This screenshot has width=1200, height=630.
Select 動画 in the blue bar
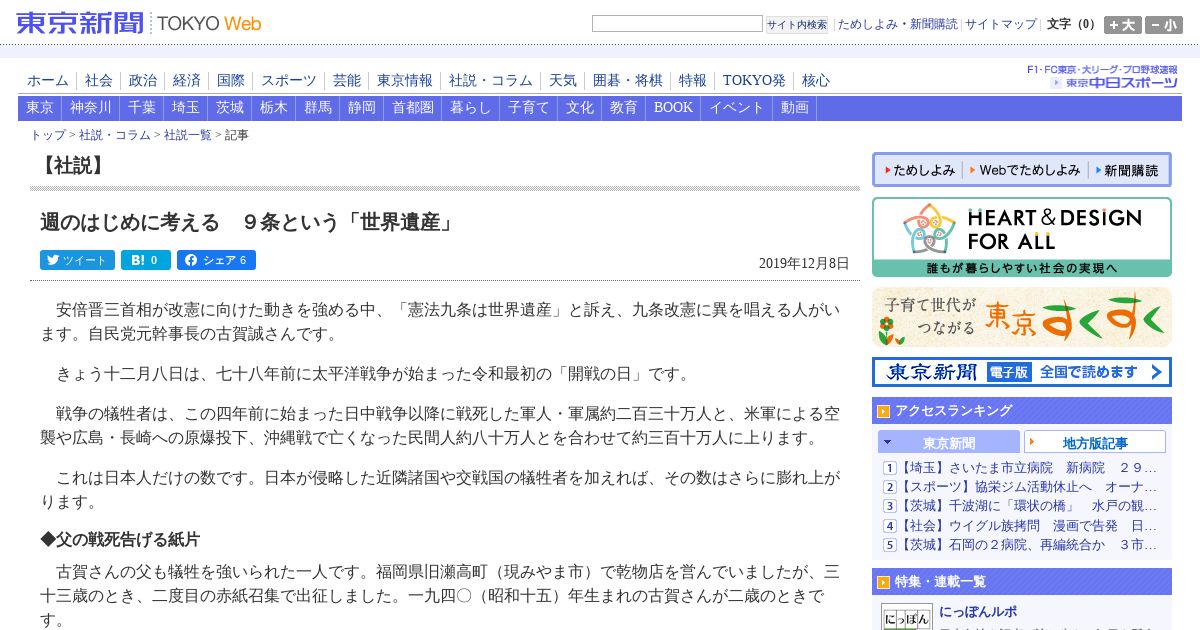(795, 108)
